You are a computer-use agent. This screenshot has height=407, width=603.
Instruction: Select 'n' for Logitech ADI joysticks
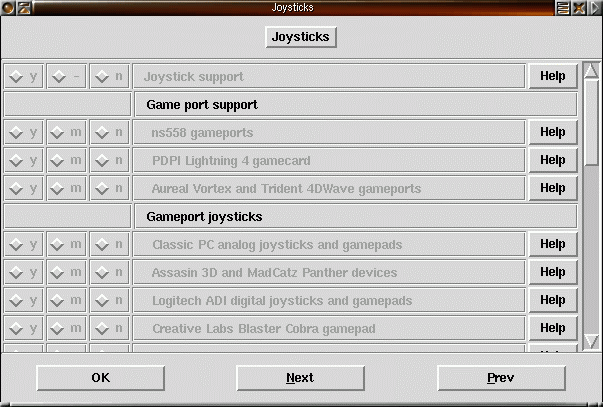coord(108,300)
